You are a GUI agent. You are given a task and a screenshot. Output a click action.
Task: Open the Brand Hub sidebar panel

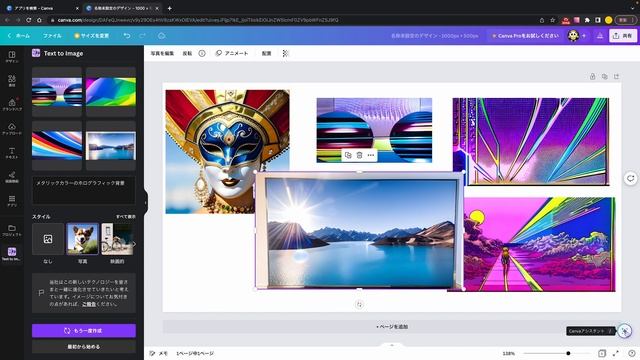pos(12,104)
